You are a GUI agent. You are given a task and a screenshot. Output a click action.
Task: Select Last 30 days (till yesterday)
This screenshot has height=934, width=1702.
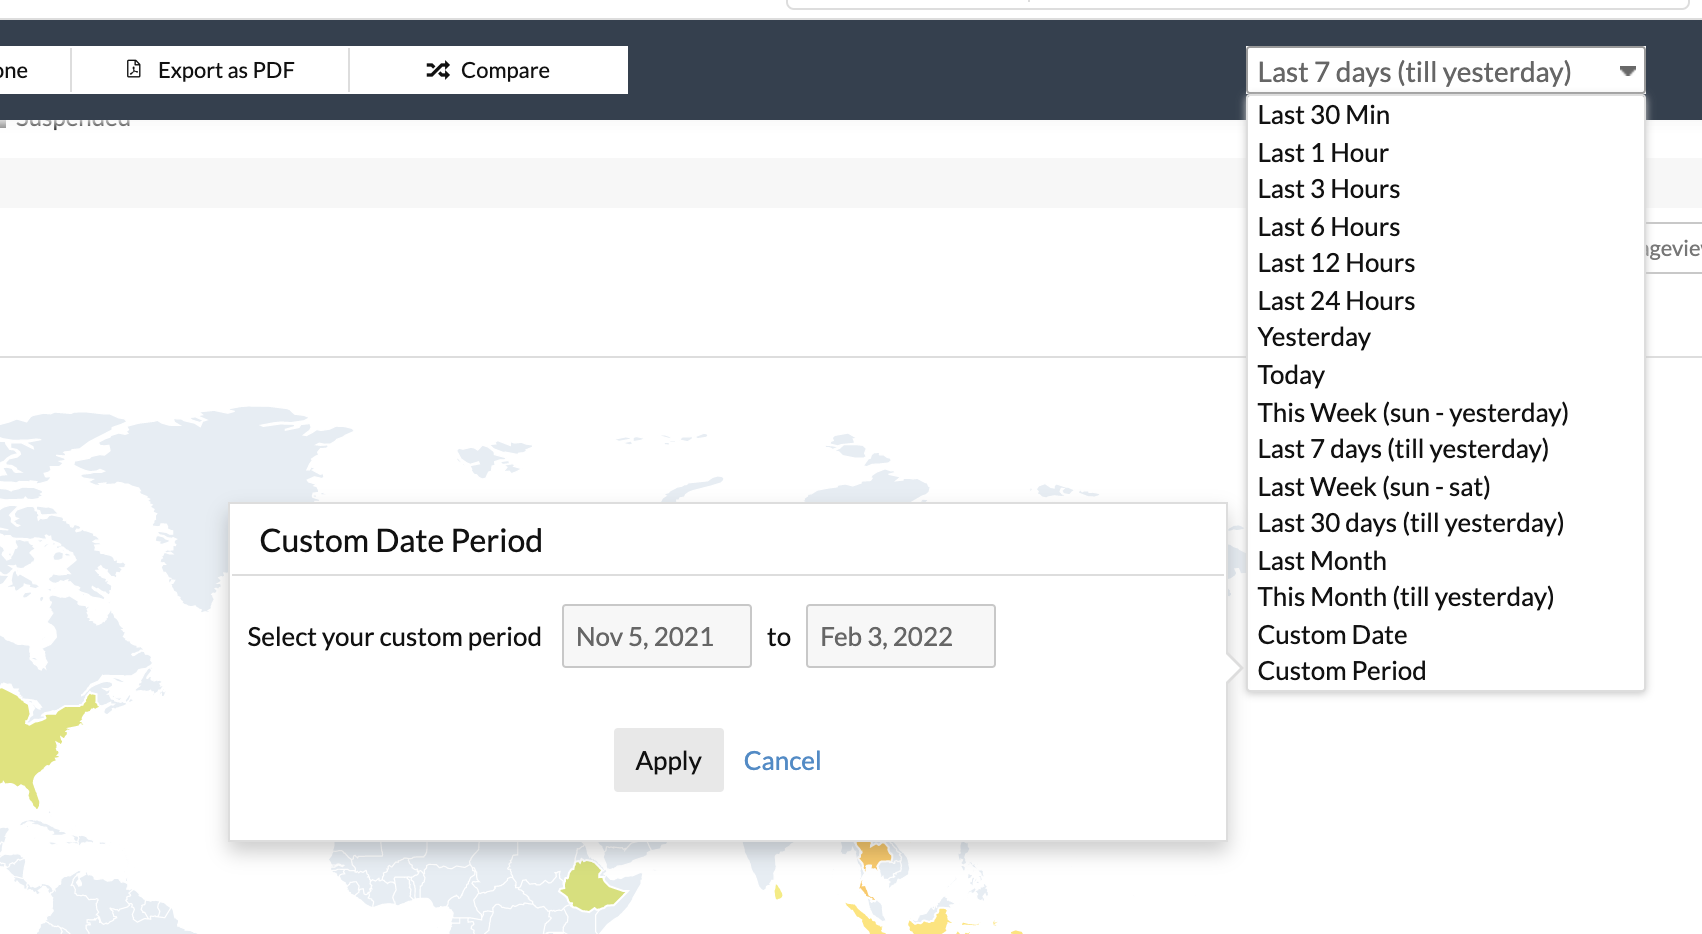[1410, 523]
